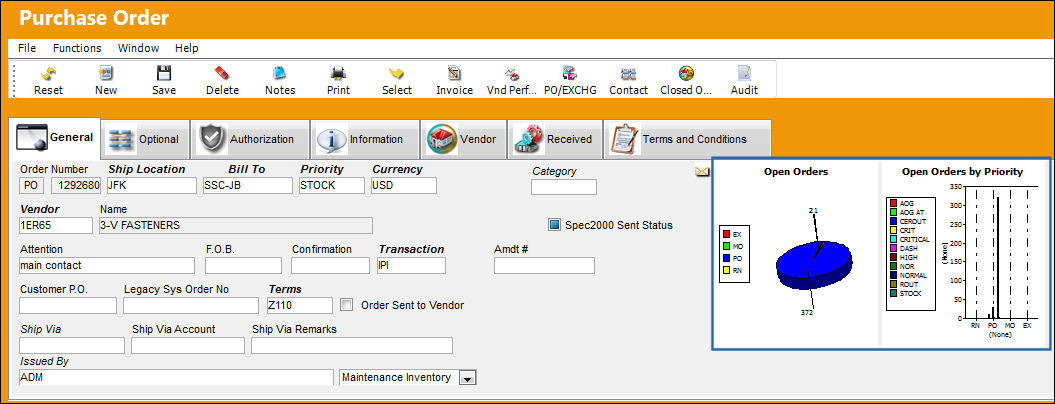This screenshot has width=1055, height=404.
Task: Click the Select toolbar icon
Action: click(396, 73)
